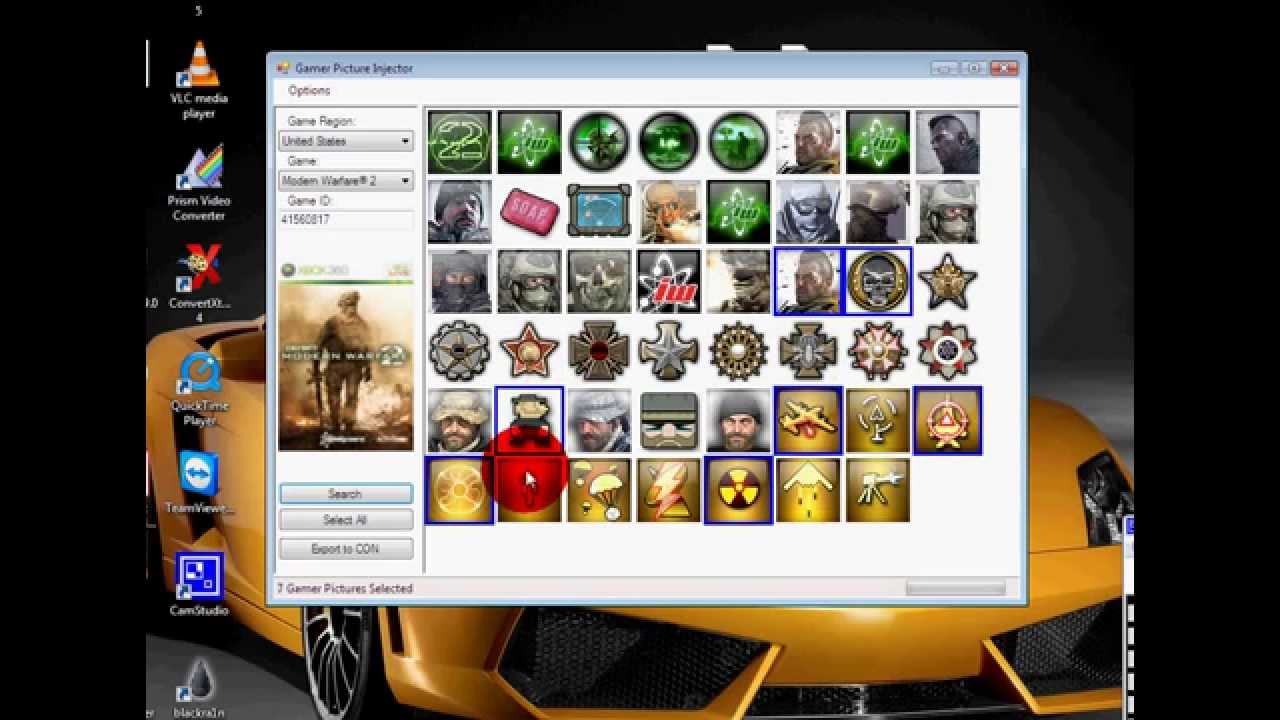Click the "7 Gamer Pictures Selected" status text
Image resolution: width=1280 pixels, height=720 pixels.
[x=345, y=589]
